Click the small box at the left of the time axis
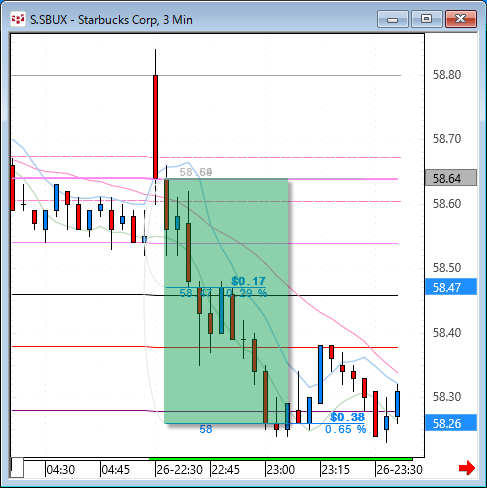 [x=17, y=467]
